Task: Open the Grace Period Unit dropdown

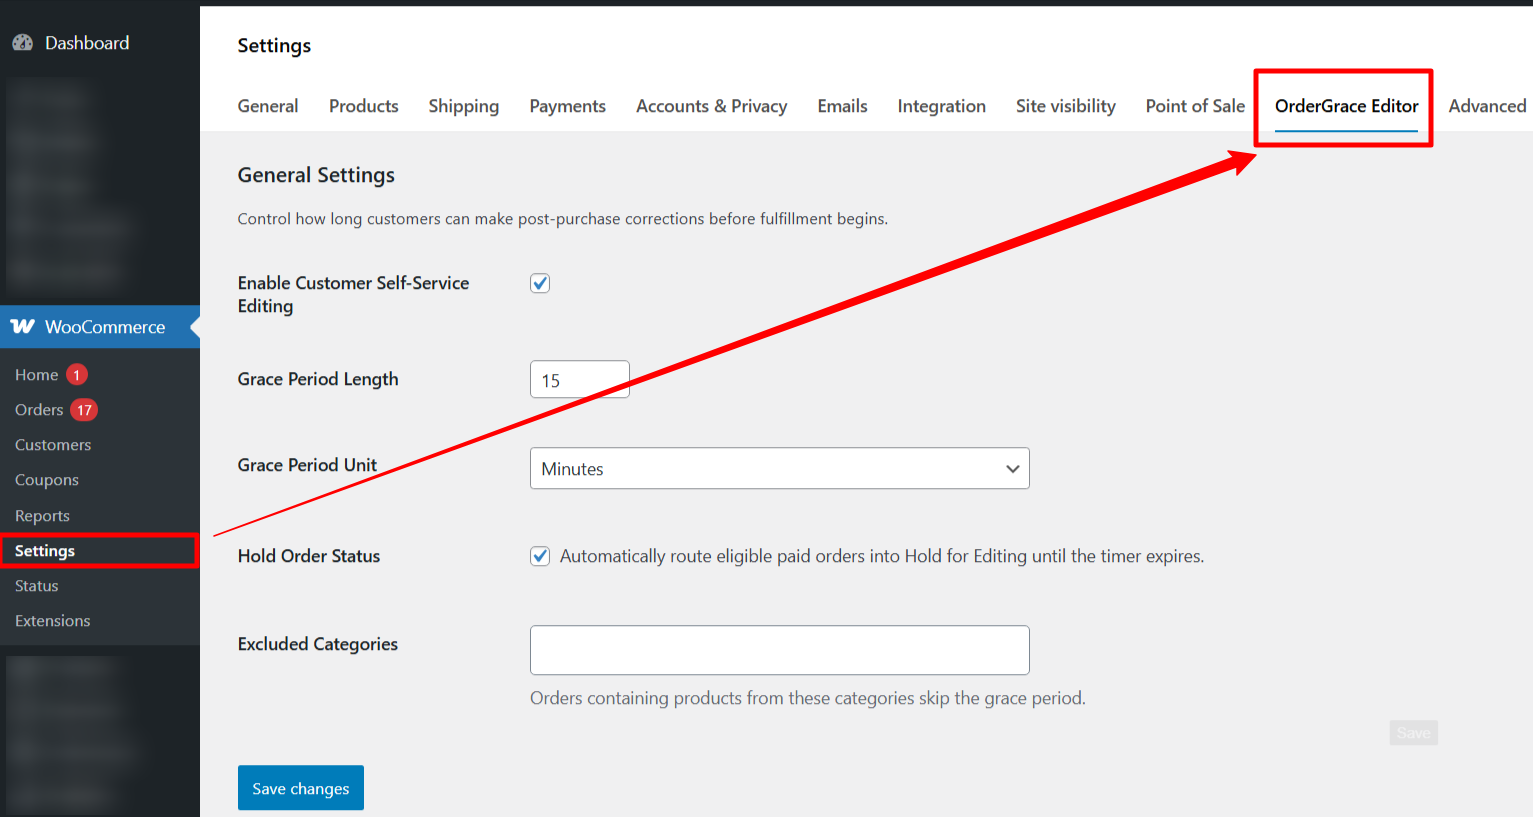Action: coord(779,468)
